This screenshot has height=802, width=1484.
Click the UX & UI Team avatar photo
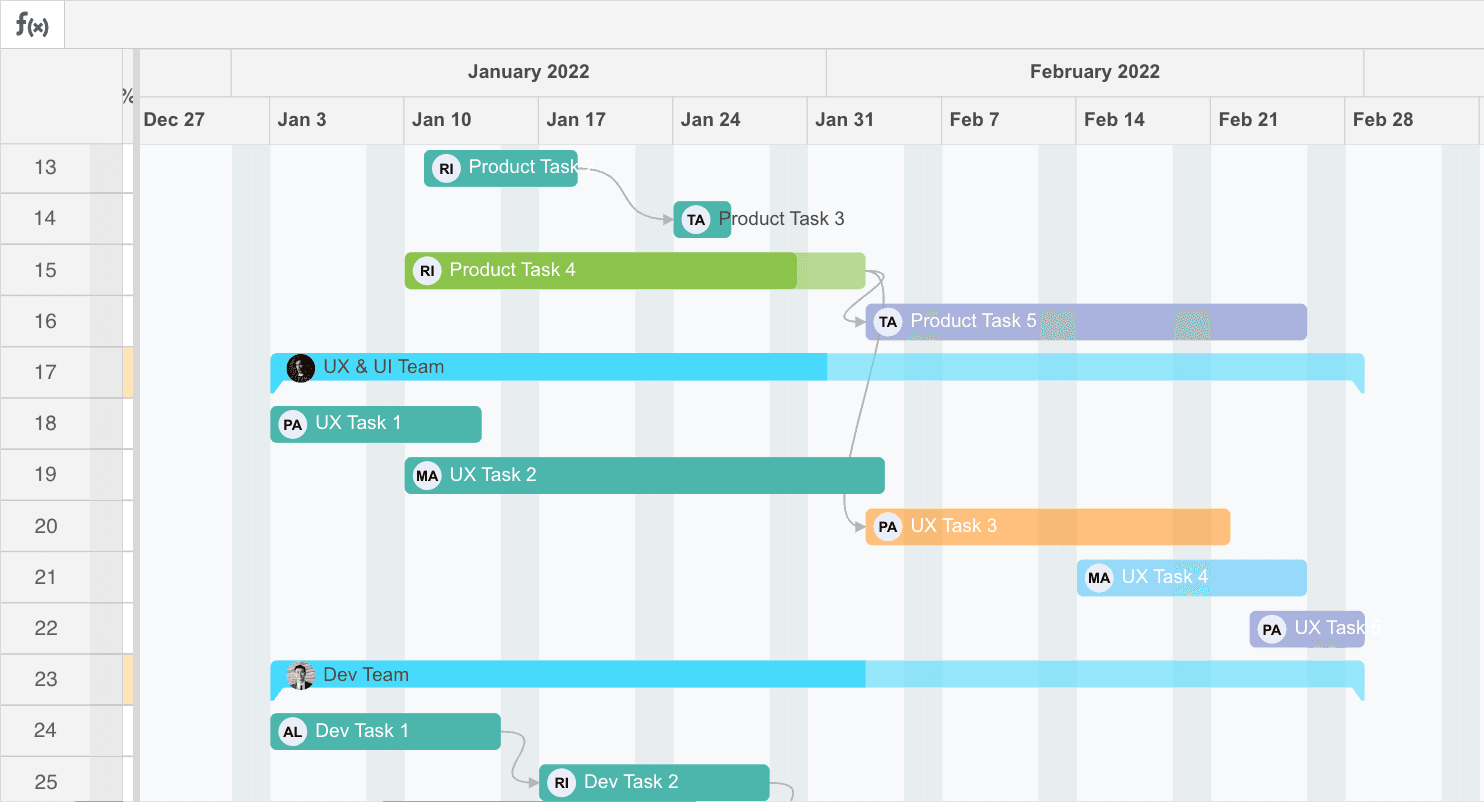(301, 368)
